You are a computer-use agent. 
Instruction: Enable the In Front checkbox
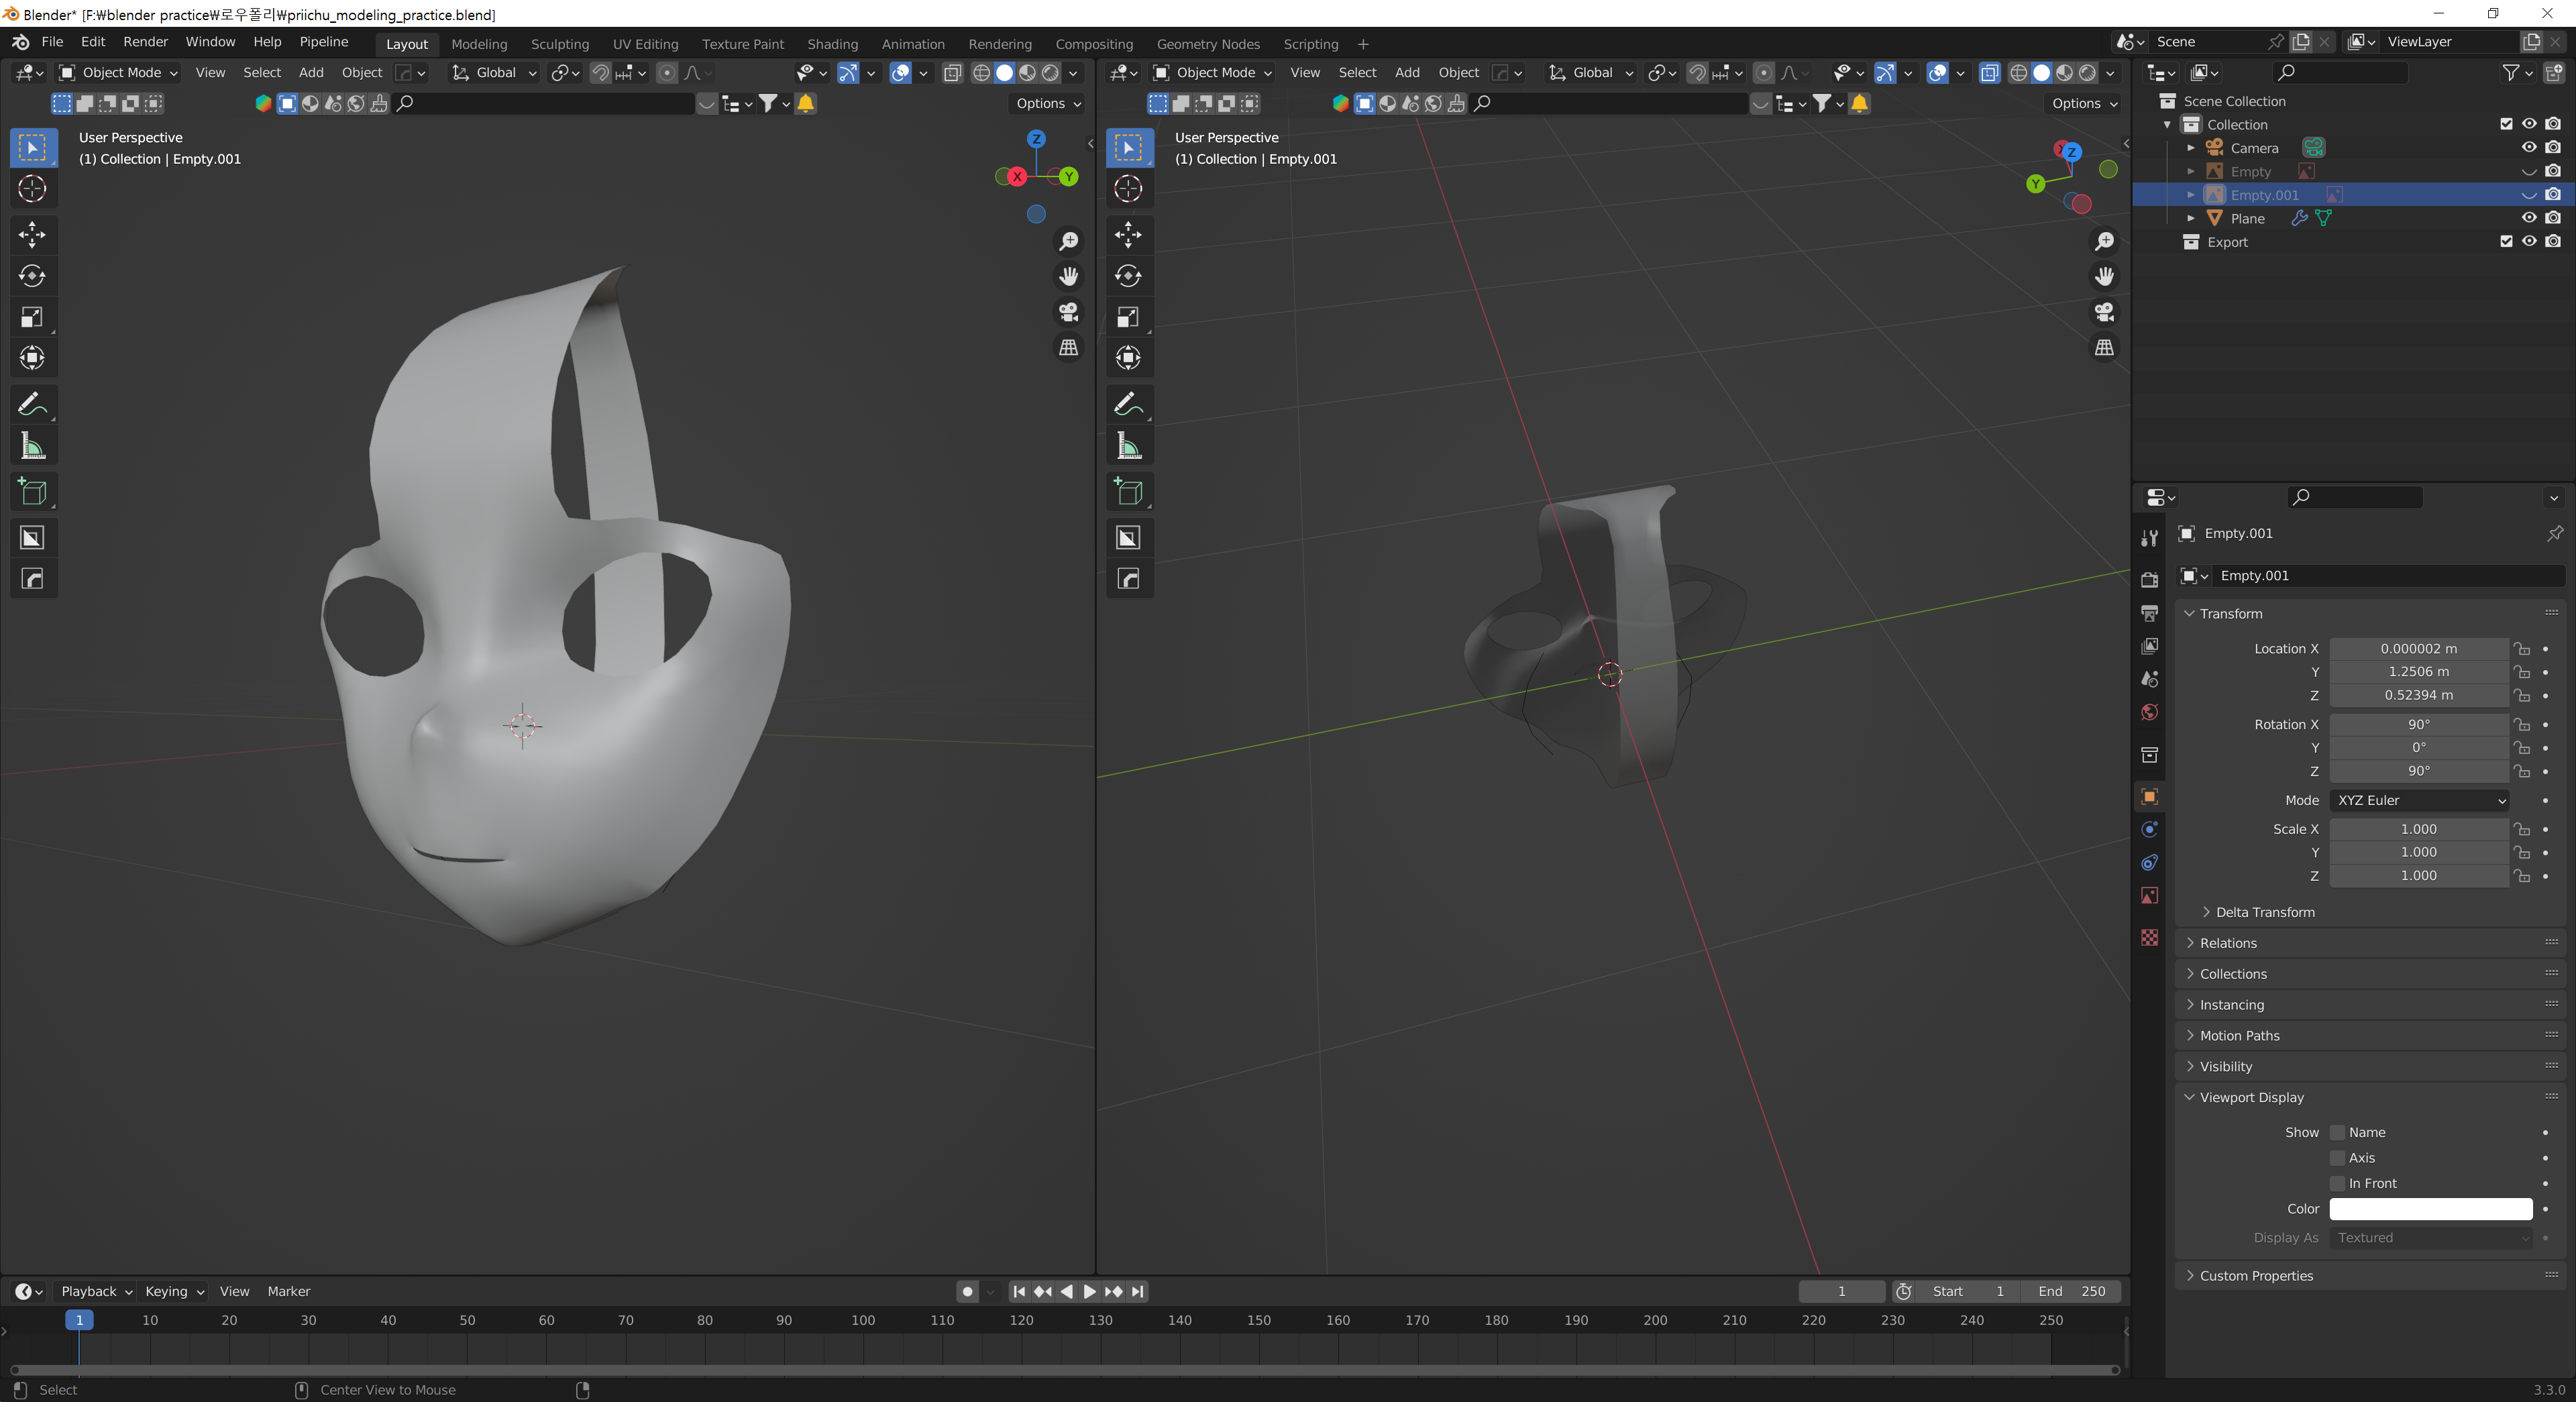2338,1183
